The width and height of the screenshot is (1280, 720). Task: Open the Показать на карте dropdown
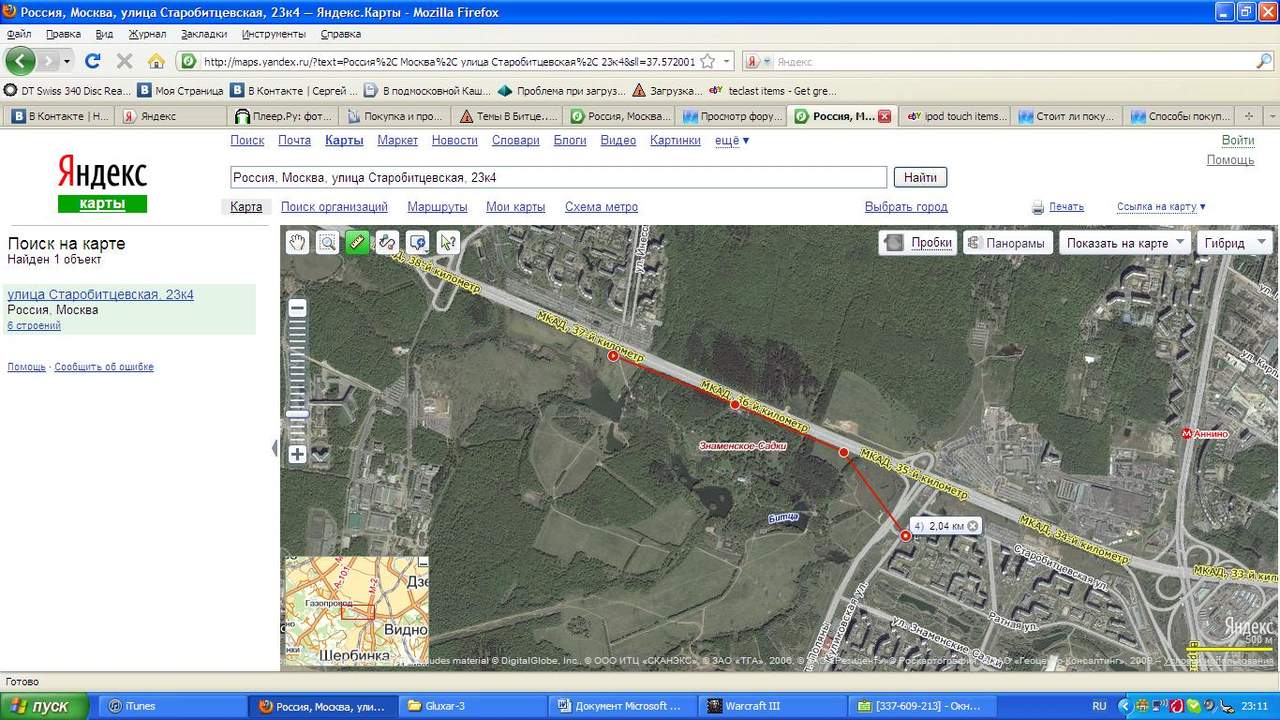point(1125,243)
